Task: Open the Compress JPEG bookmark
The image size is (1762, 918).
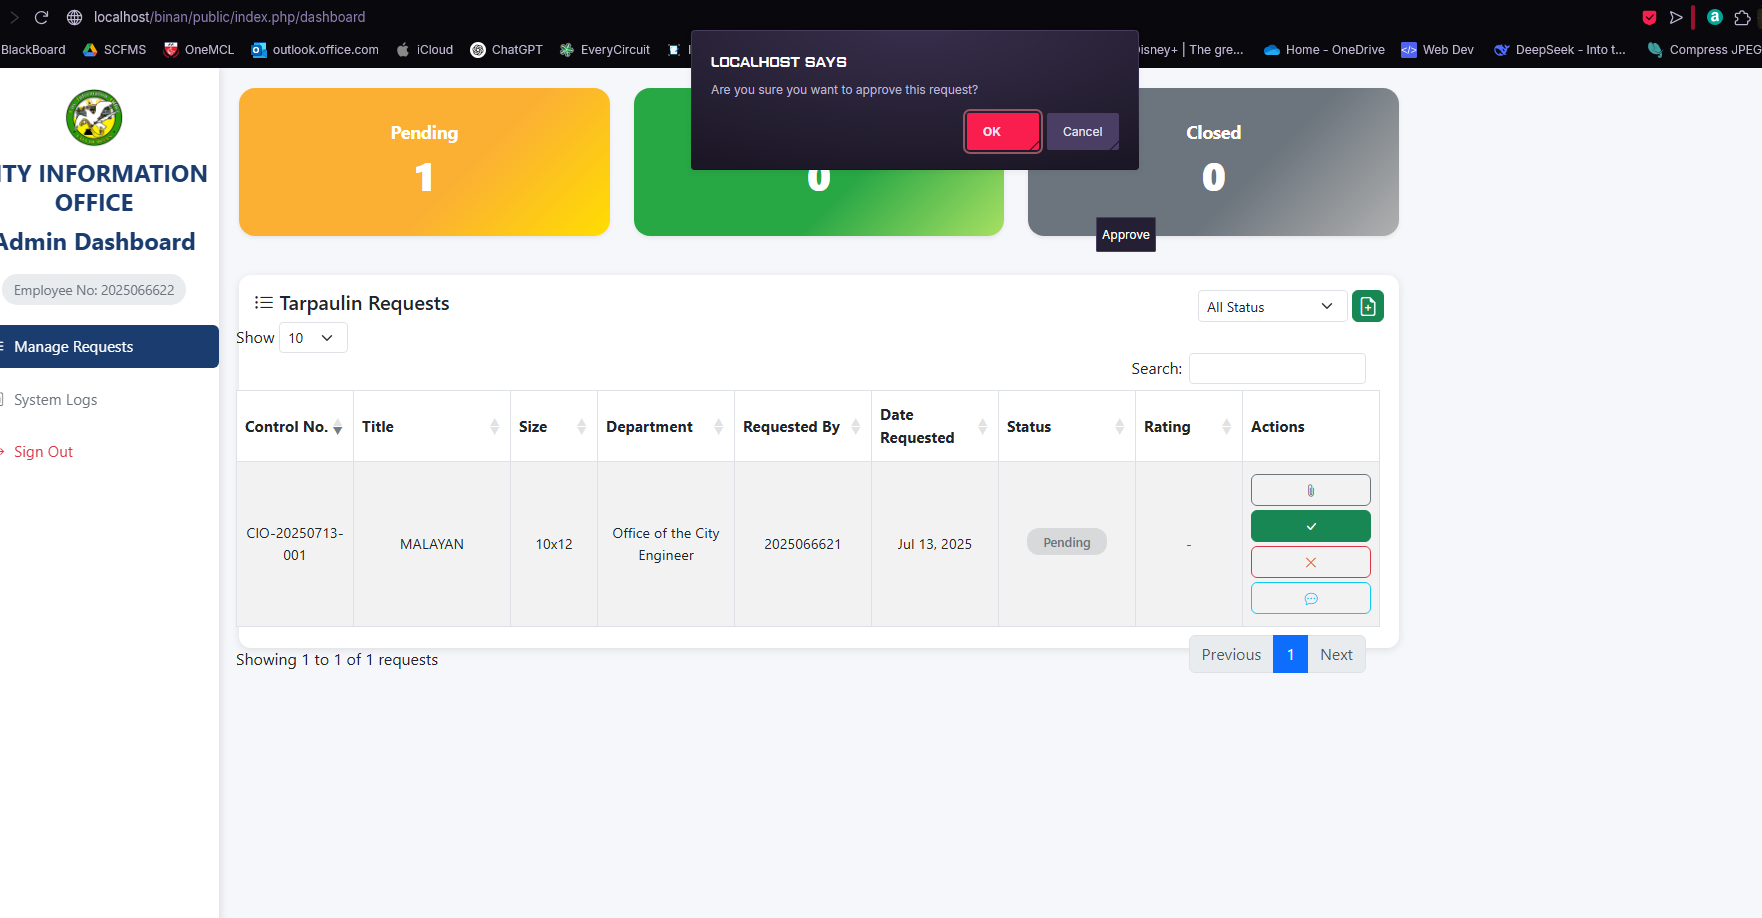Action: point(1704,49)
